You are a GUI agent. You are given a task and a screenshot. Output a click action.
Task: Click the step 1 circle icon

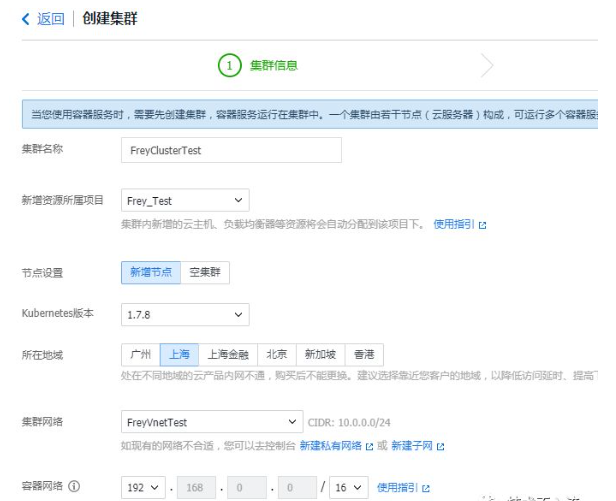(230, 66)
